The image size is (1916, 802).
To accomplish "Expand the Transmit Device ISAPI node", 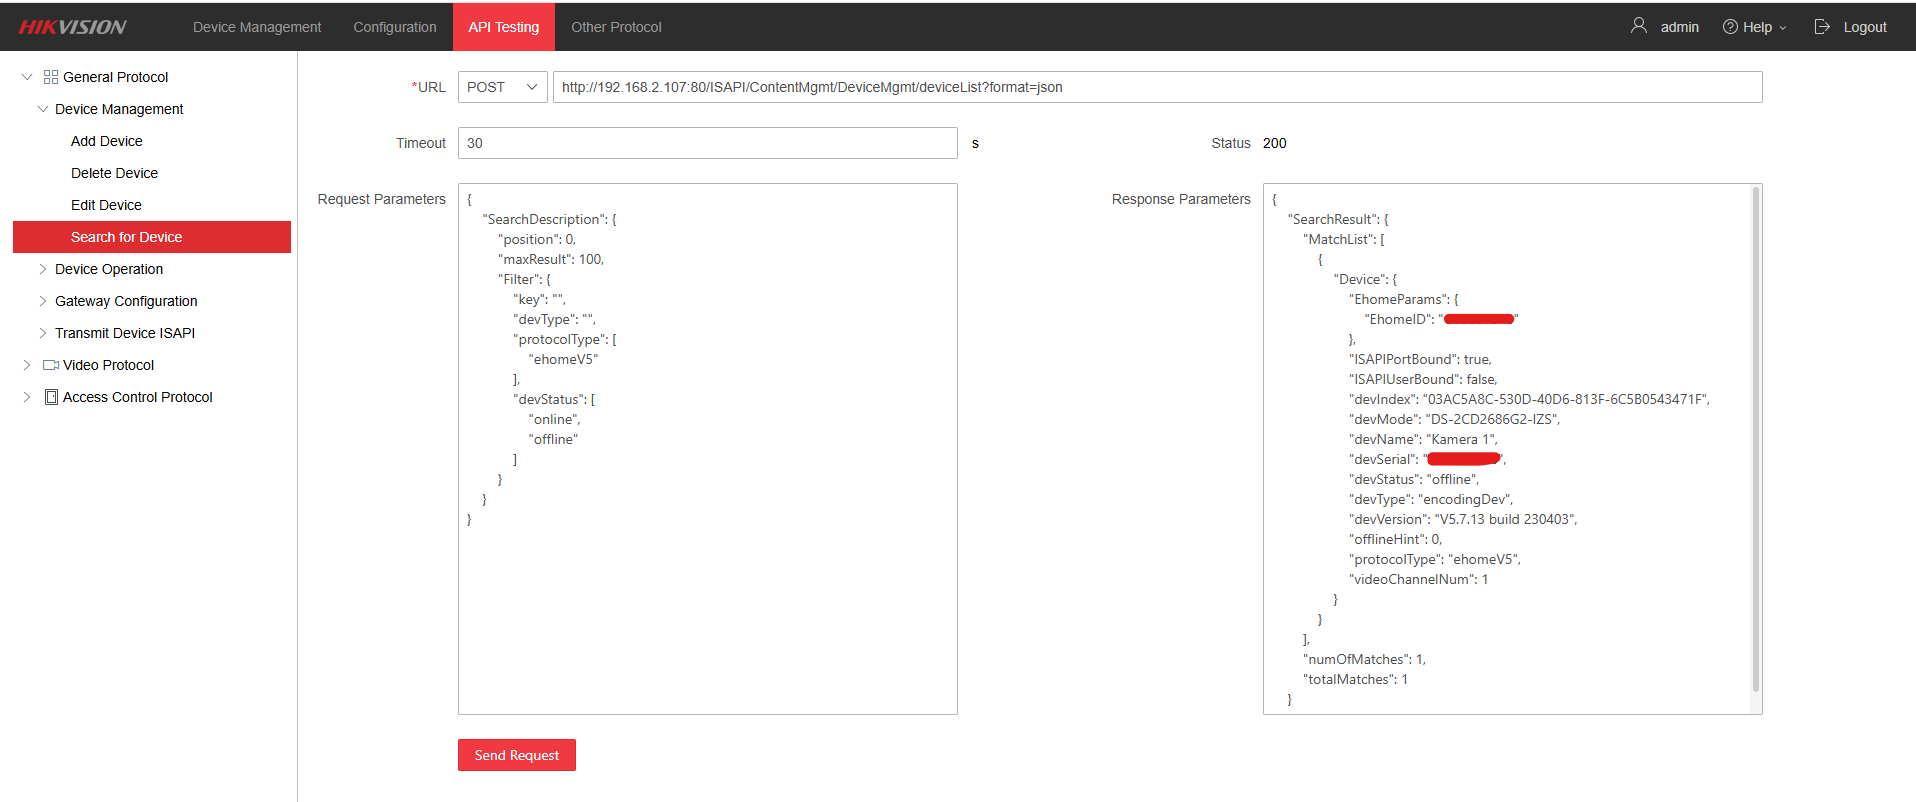I will 43,333.
